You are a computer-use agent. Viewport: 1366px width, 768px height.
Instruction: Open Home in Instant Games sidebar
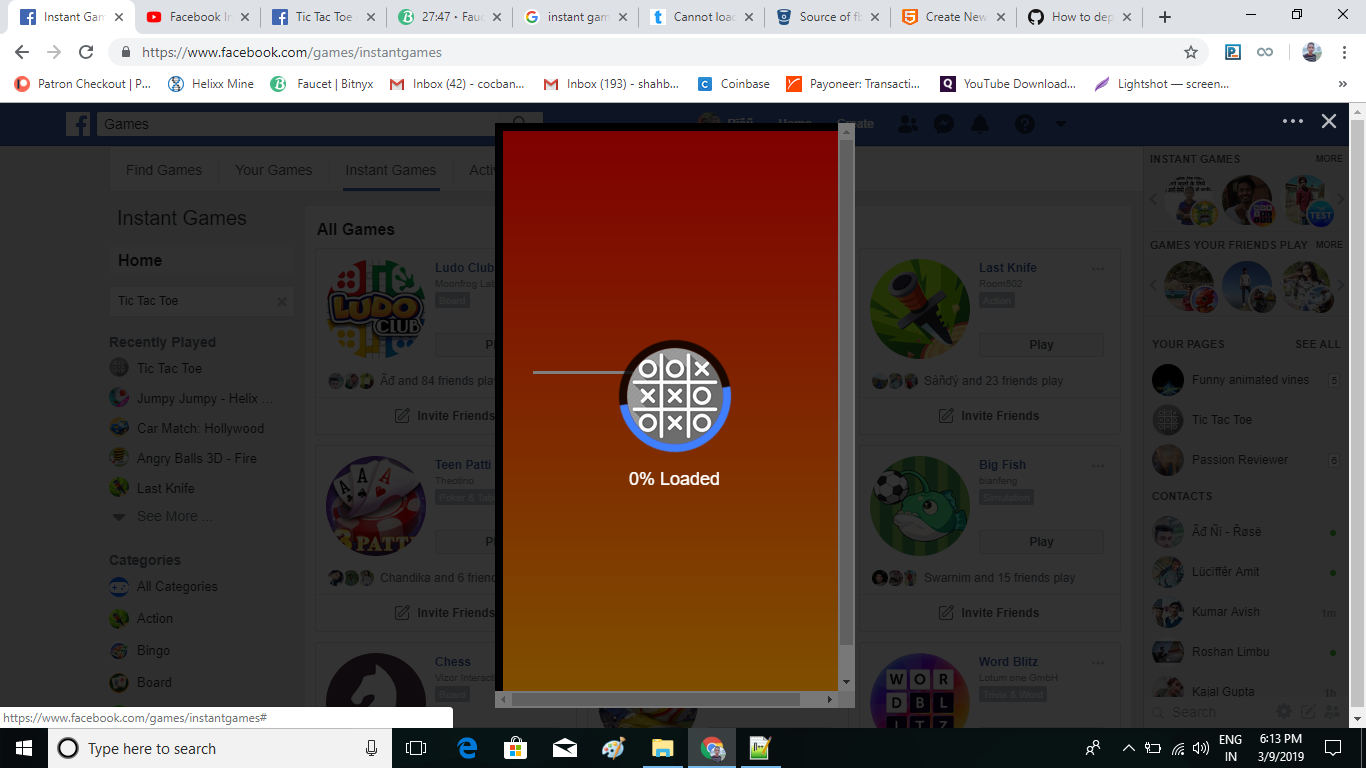[x=200, y=260]
